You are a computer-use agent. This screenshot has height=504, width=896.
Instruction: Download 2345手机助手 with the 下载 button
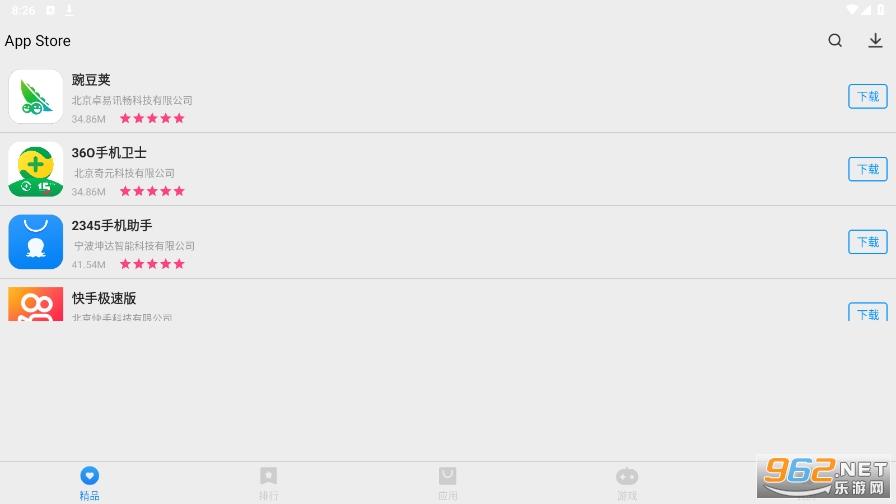click(x=867, y=242)
